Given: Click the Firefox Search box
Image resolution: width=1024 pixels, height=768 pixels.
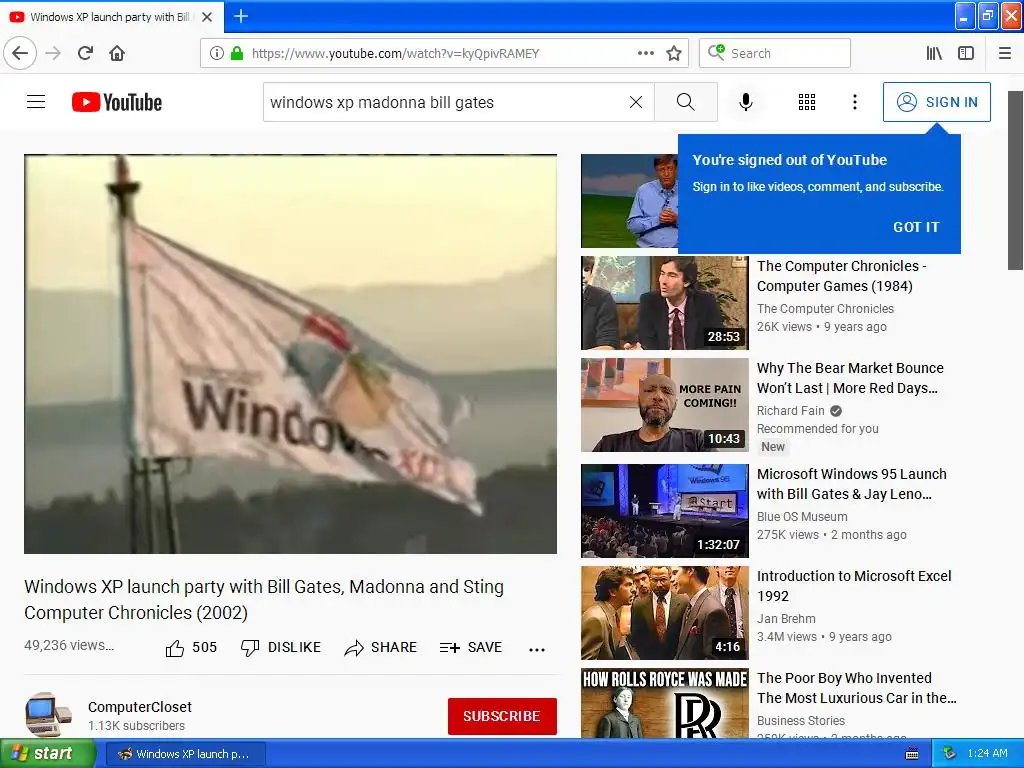Looking at the screenshot, I should tap(775, 53).
